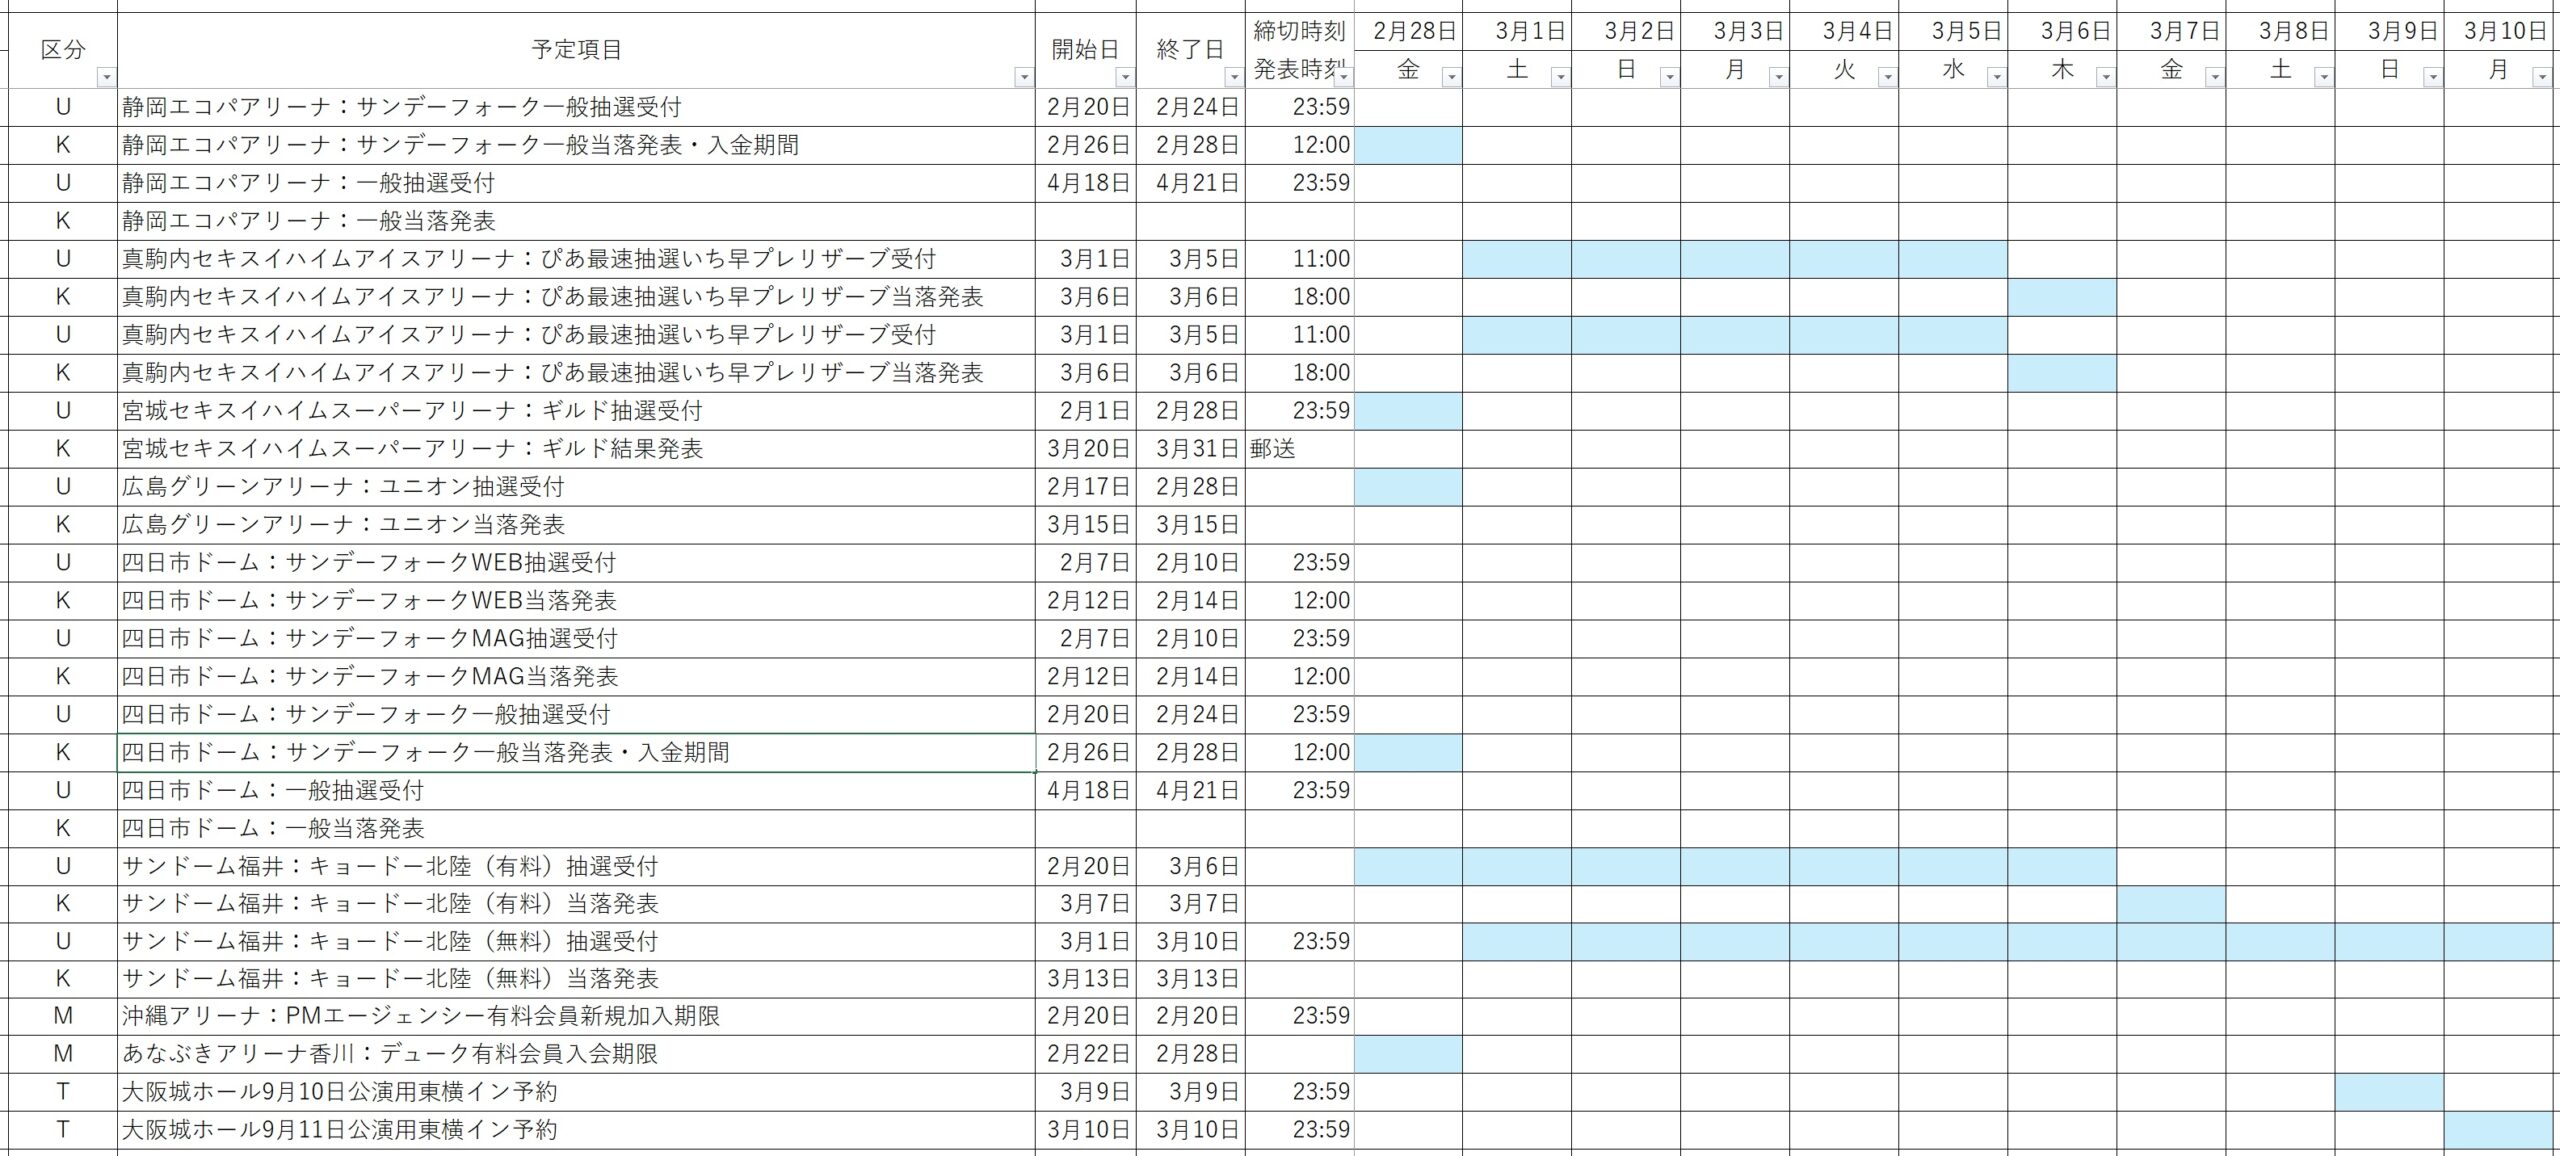
Task: Select cell 静岡エコパアリーナ：サンデーフォーク一般抽選受付
Action: coord(576,107)
